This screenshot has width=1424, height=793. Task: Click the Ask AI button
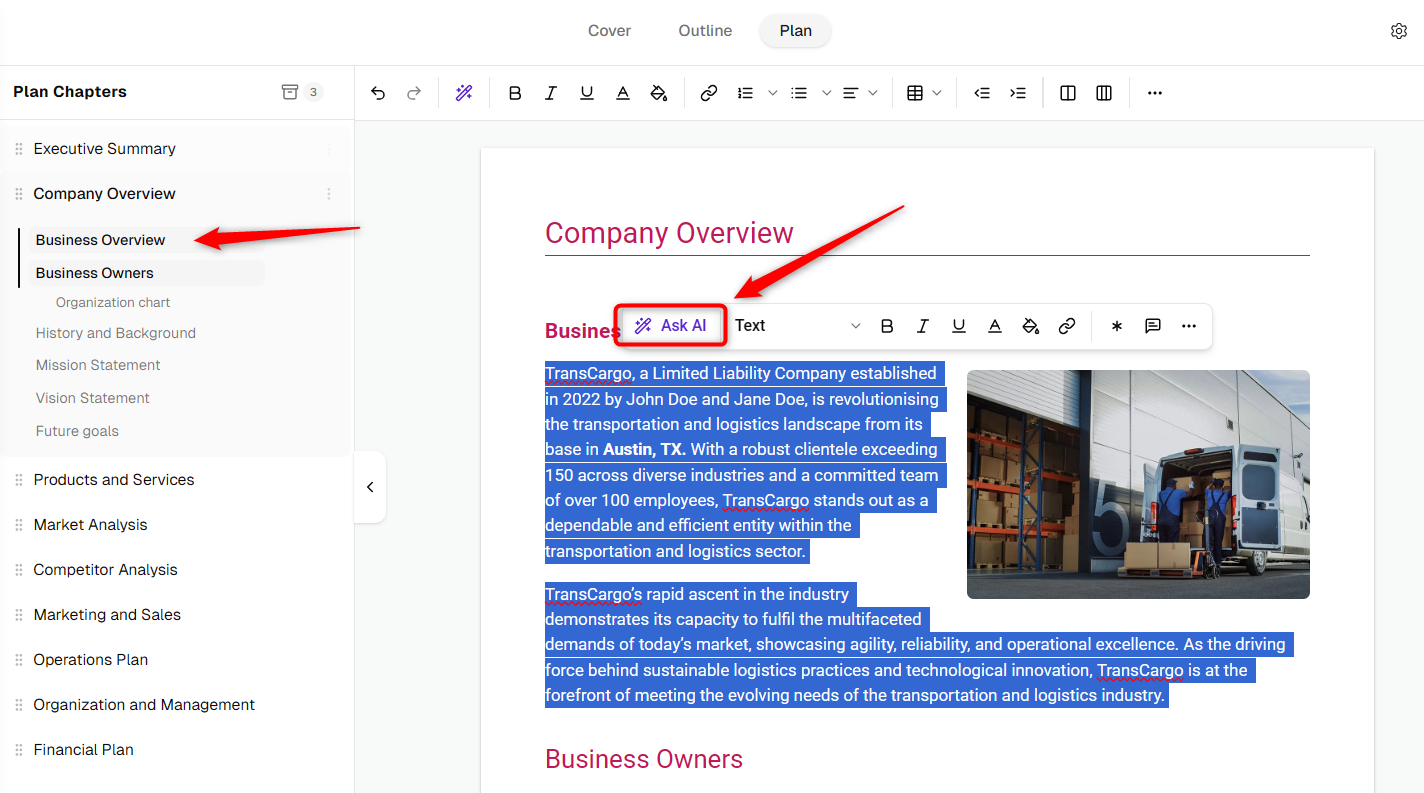coord(671,326)
